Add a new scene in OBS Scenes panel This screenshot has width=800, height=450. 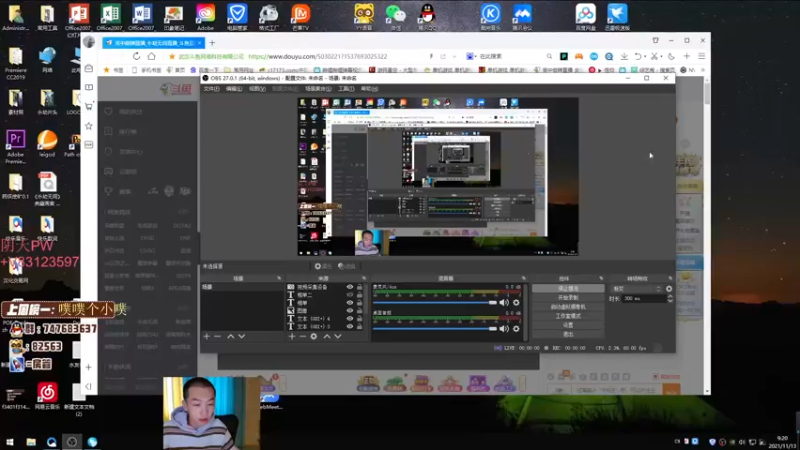coord(207,336)
